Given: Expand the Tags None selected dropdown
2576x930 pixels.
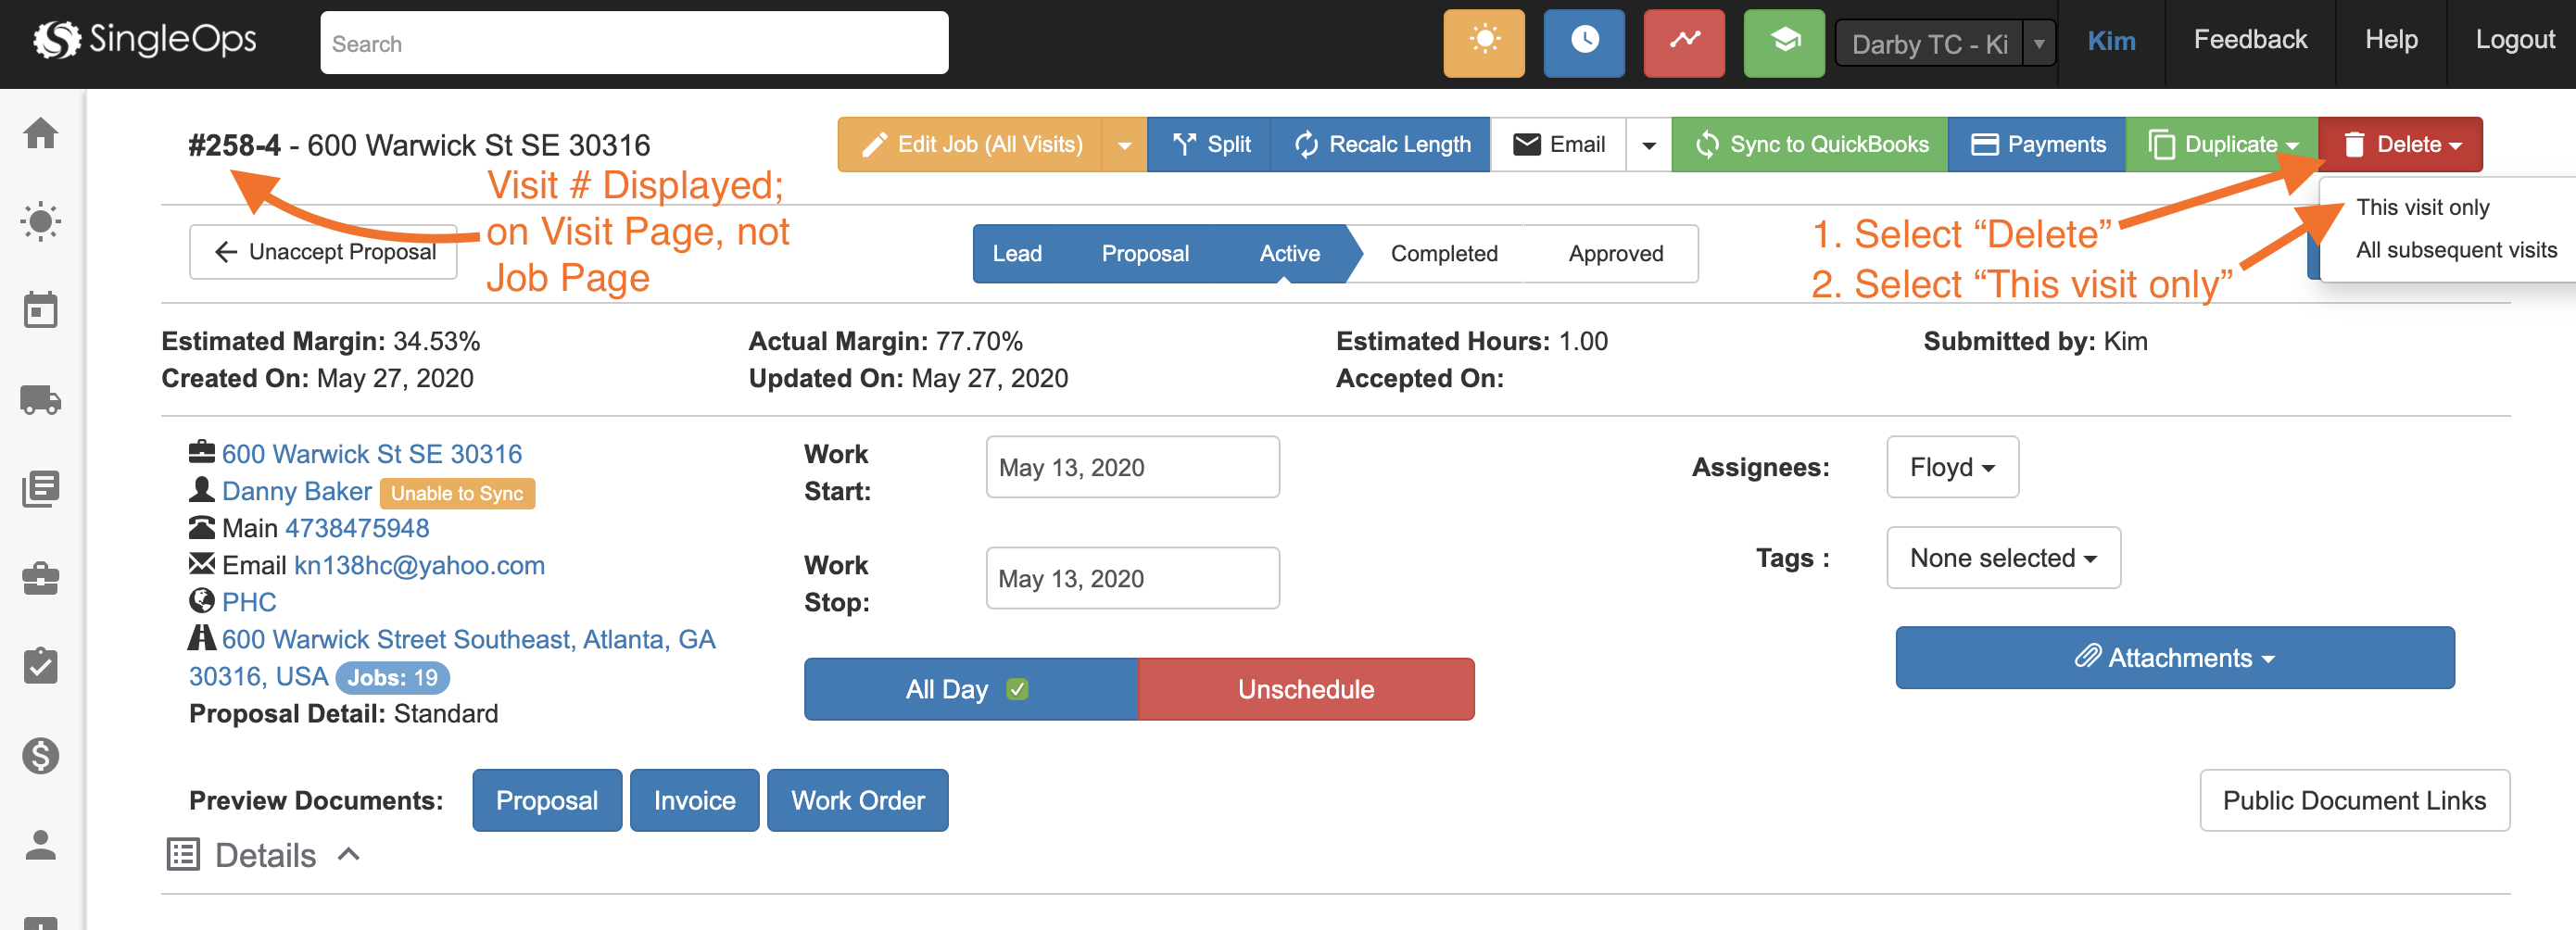Looking at the screenshot, I should tap(2002, 558).
